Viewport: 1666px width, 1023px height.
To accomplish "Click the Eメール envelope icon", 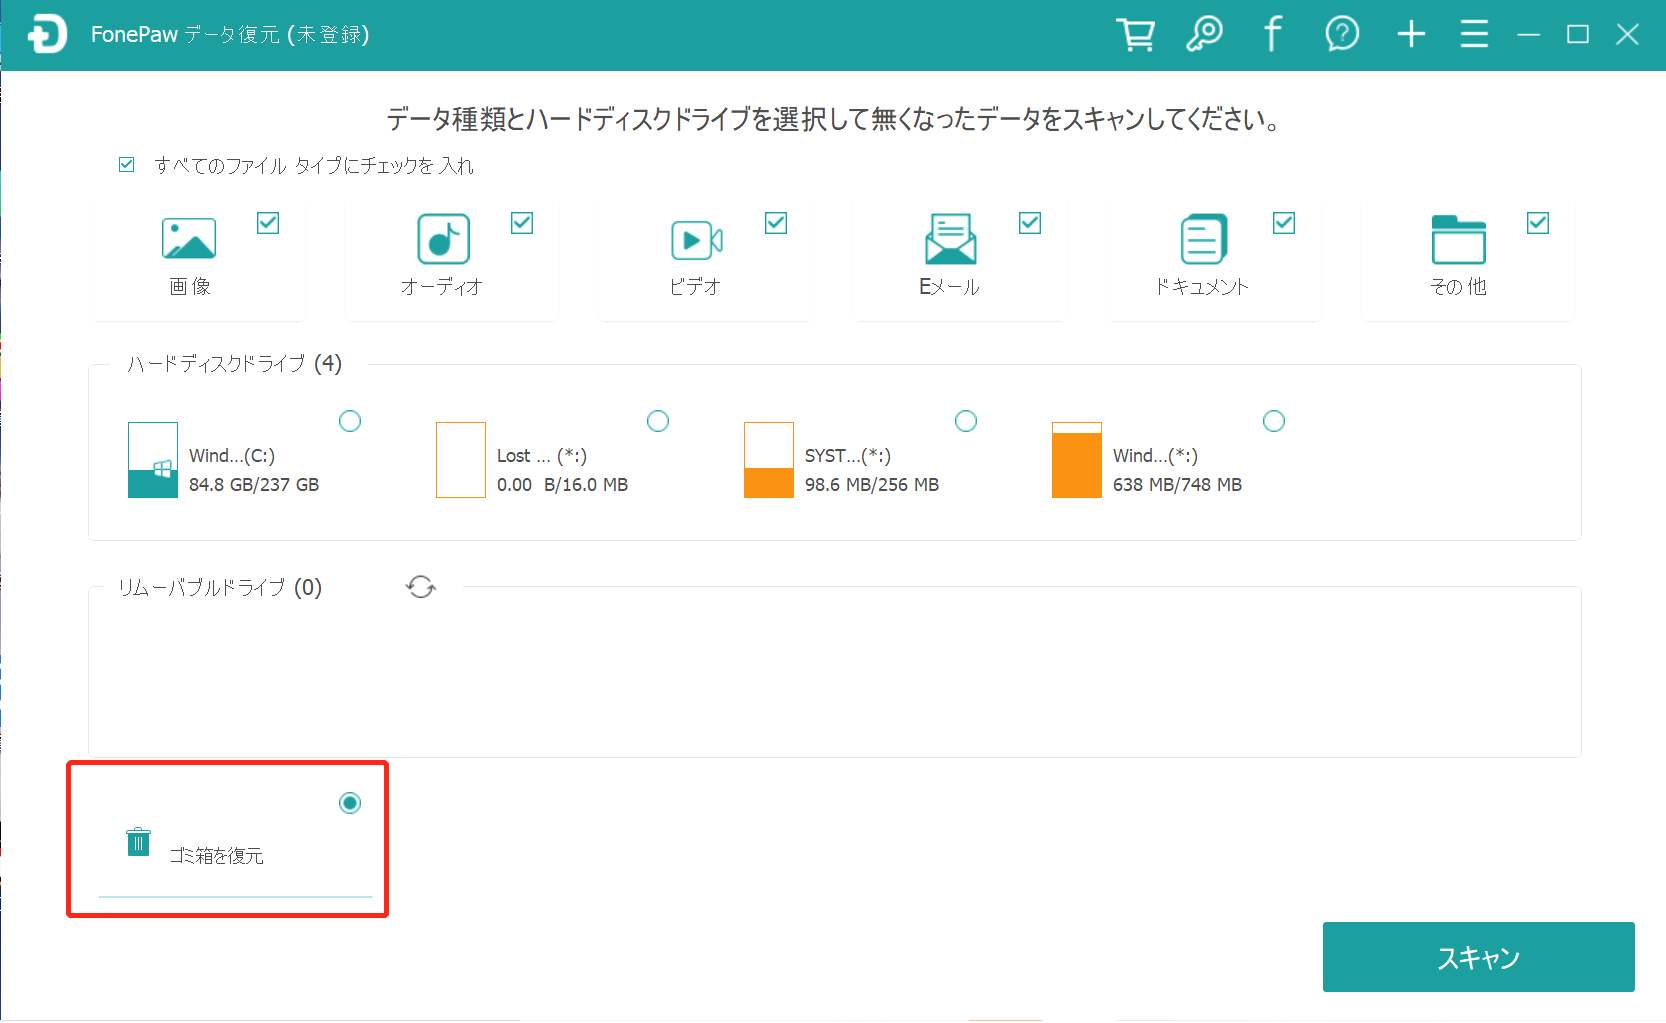I will point(949,240).
